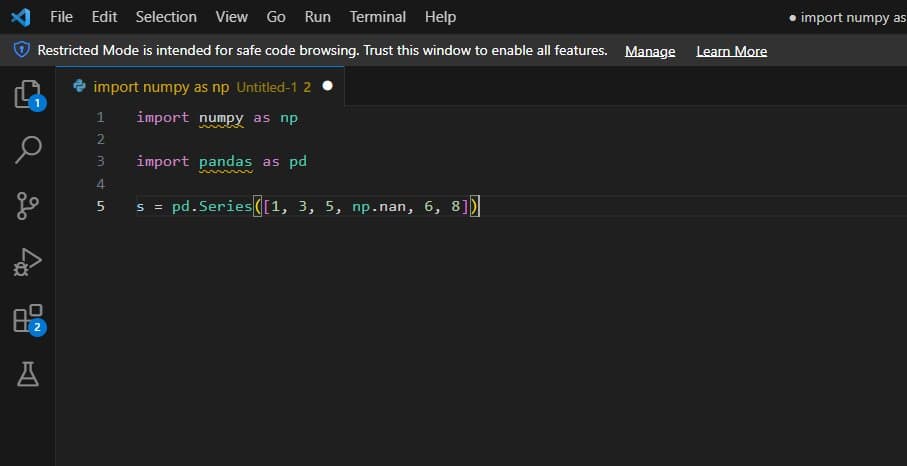This screenshot has height=466, width=907.
Task: Click Series in the pd.Series call
Action: click(226, 206)
